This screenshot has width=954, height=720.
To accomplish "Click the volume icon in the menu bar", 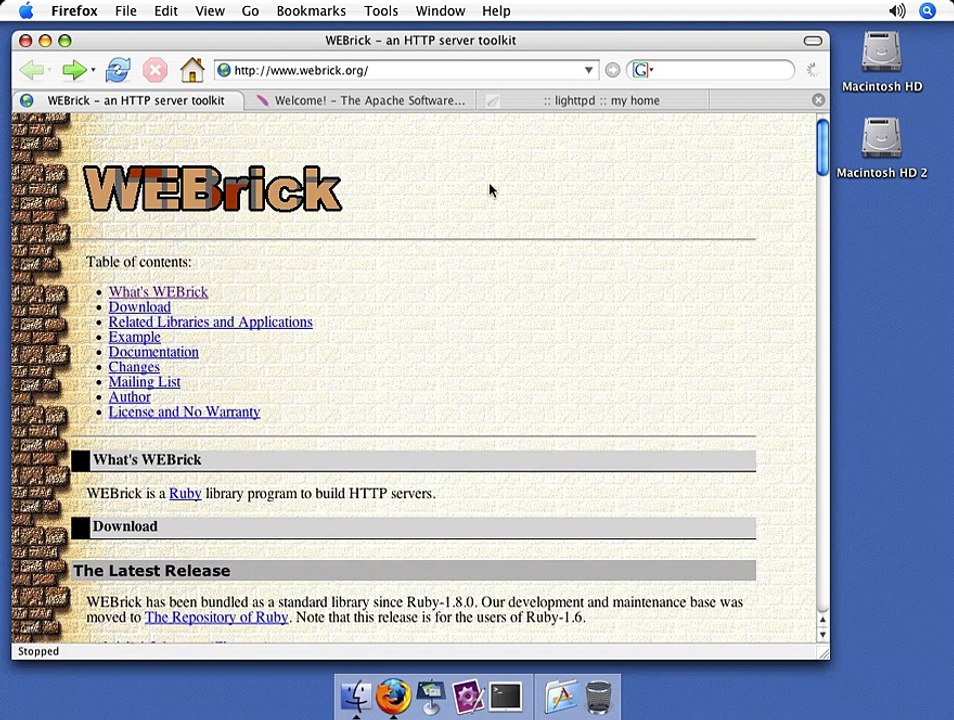I will 897,10.
